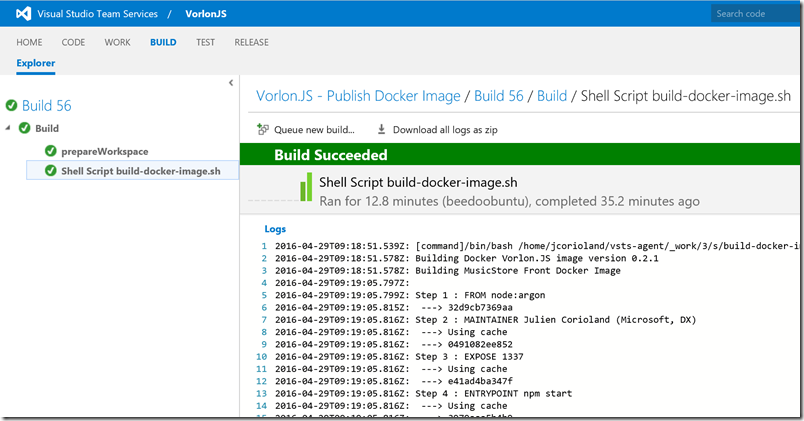
Task: Click the green build duration bars icon
Action: [x=305, y=188]
